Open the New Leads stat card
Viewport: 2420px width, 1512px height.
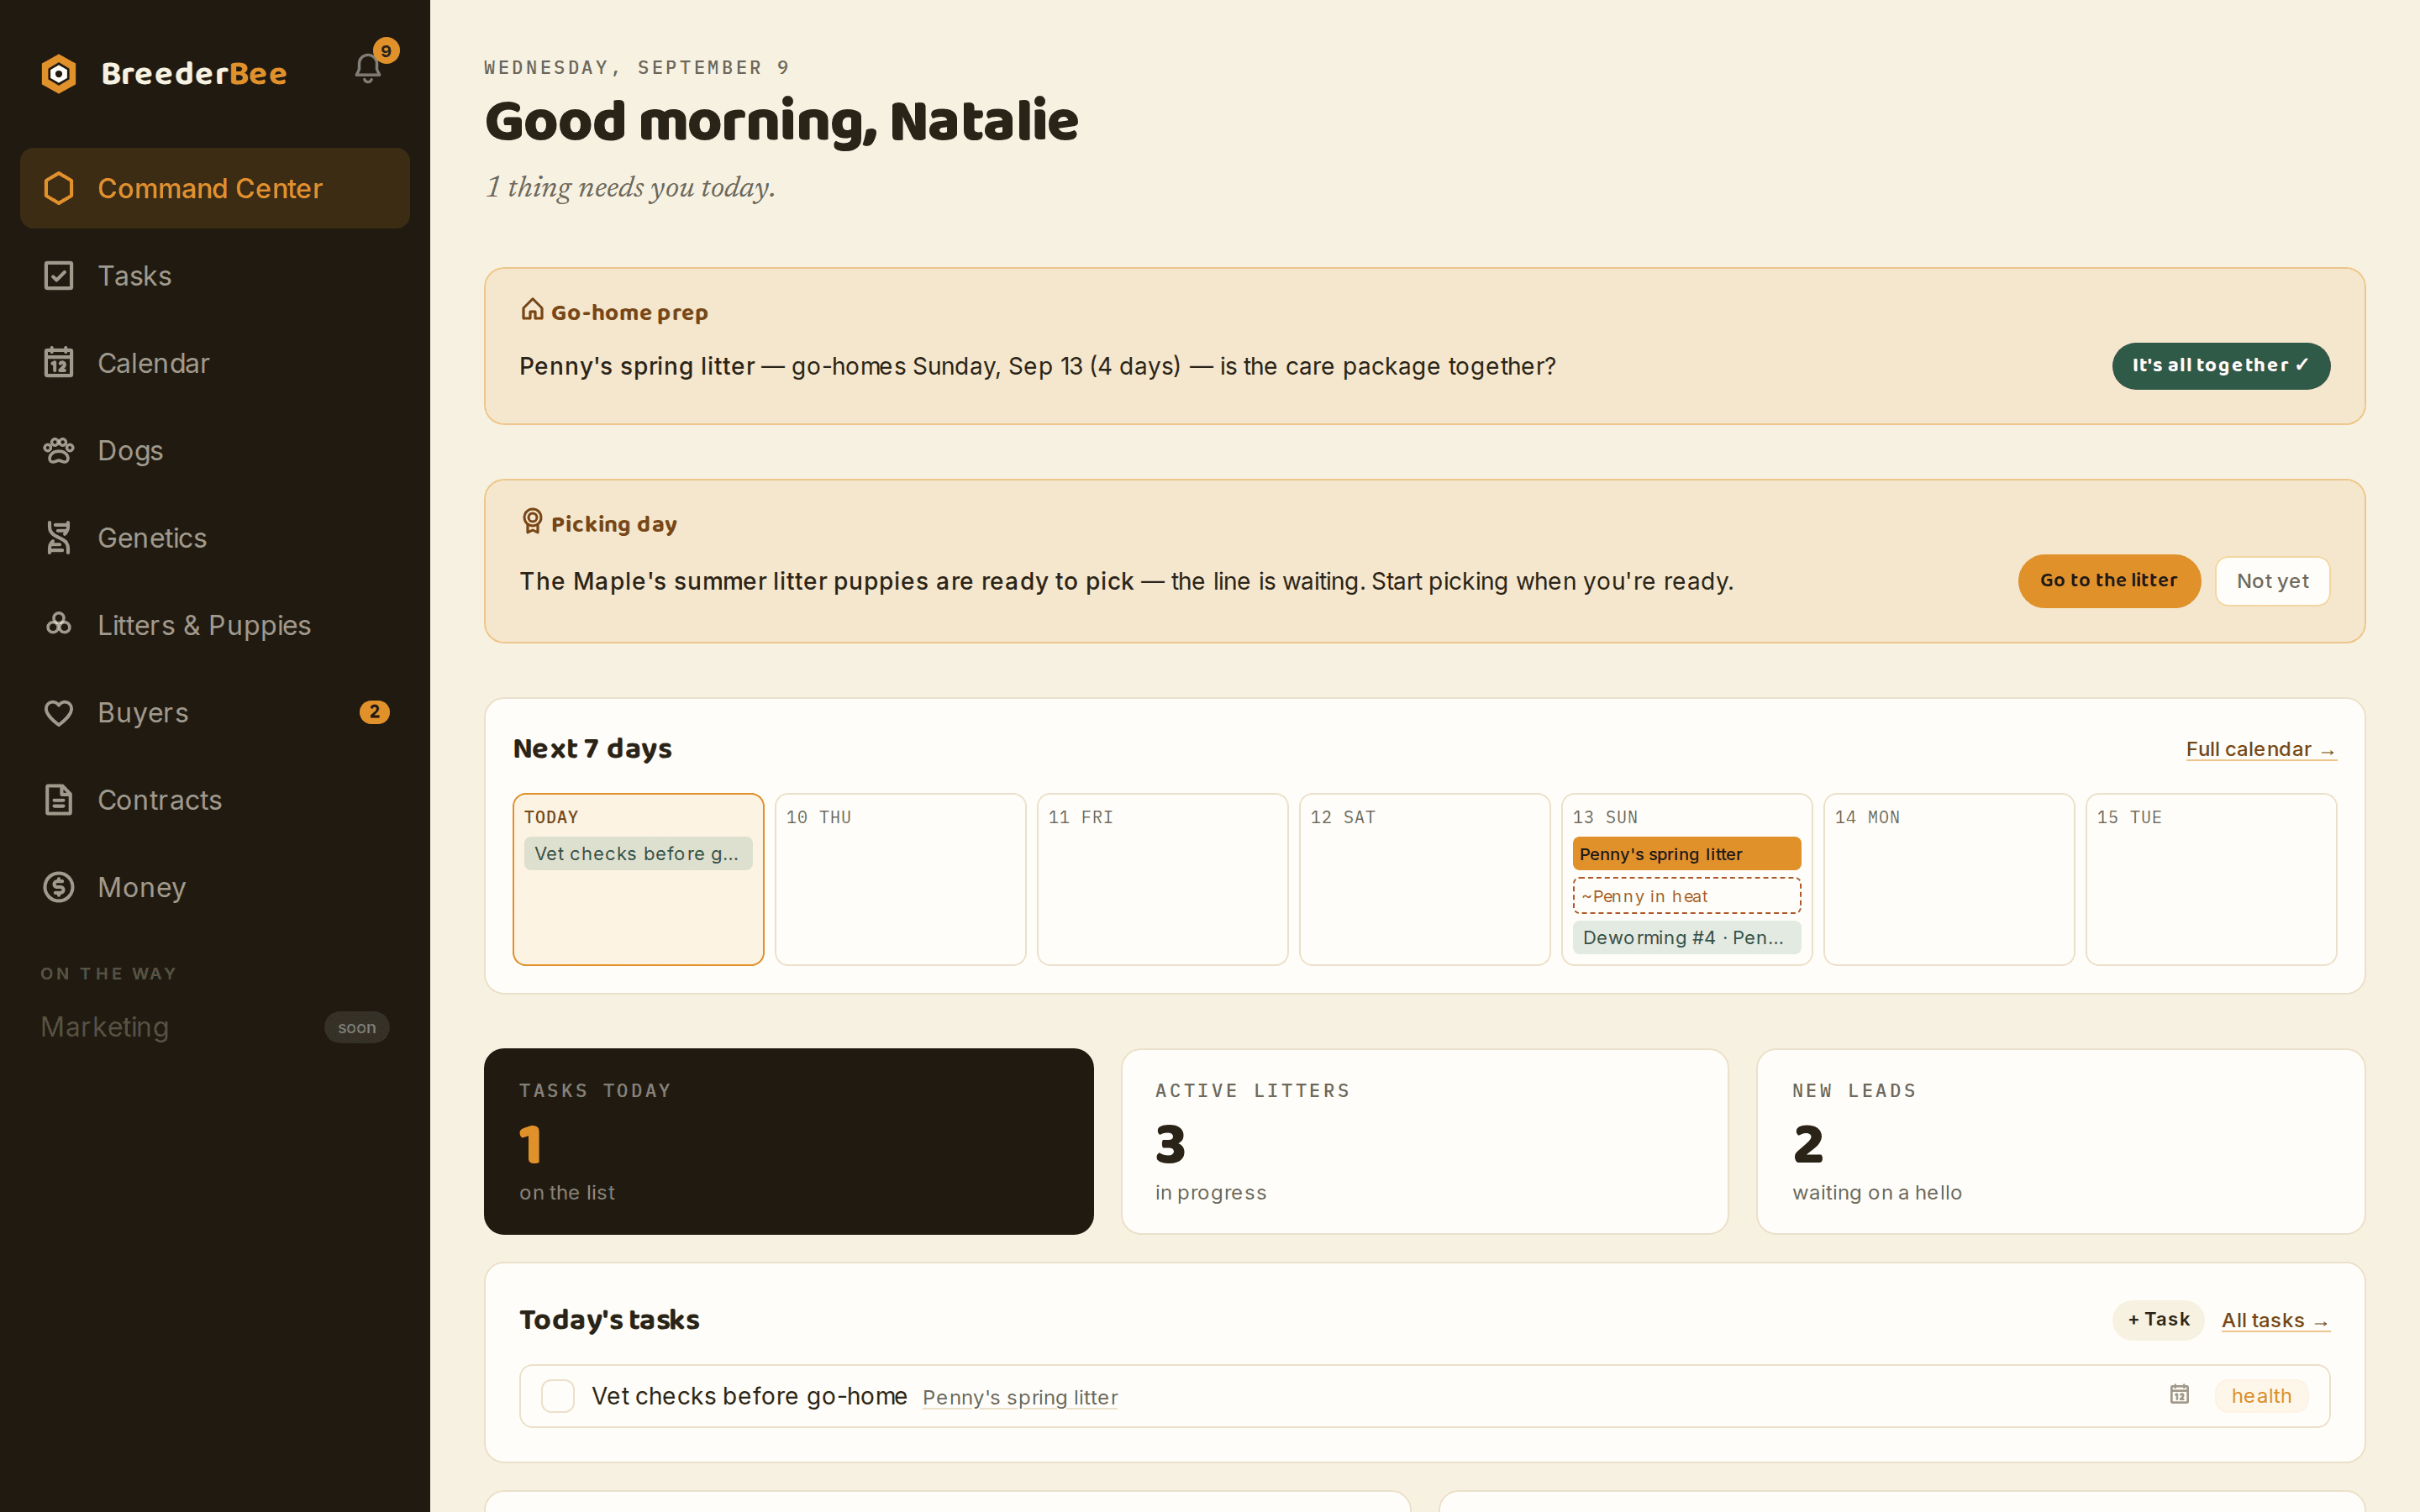point(2060,1141)
